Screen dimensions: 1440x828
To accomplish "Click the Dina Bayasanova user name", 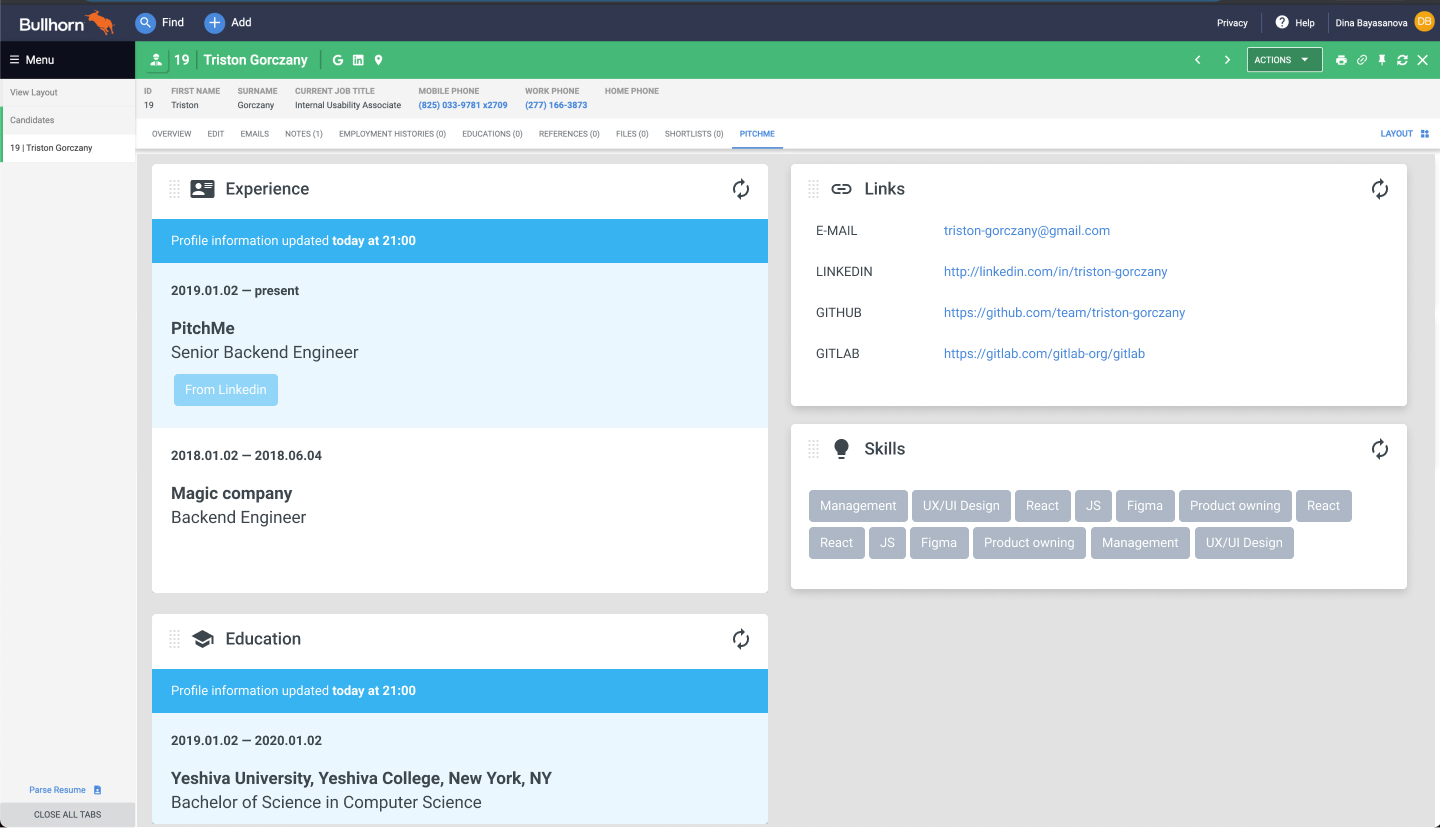I will click(1372, 23).
